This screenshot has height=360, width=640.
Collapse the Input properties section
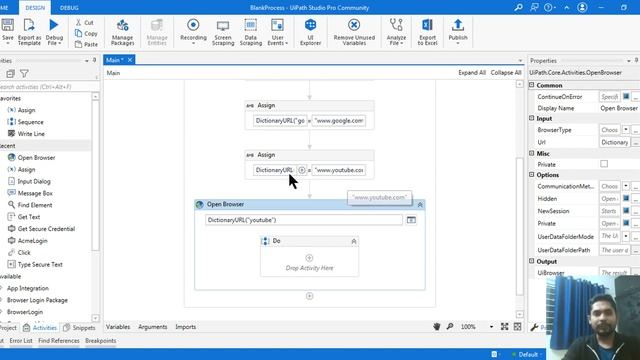point(532,118)
